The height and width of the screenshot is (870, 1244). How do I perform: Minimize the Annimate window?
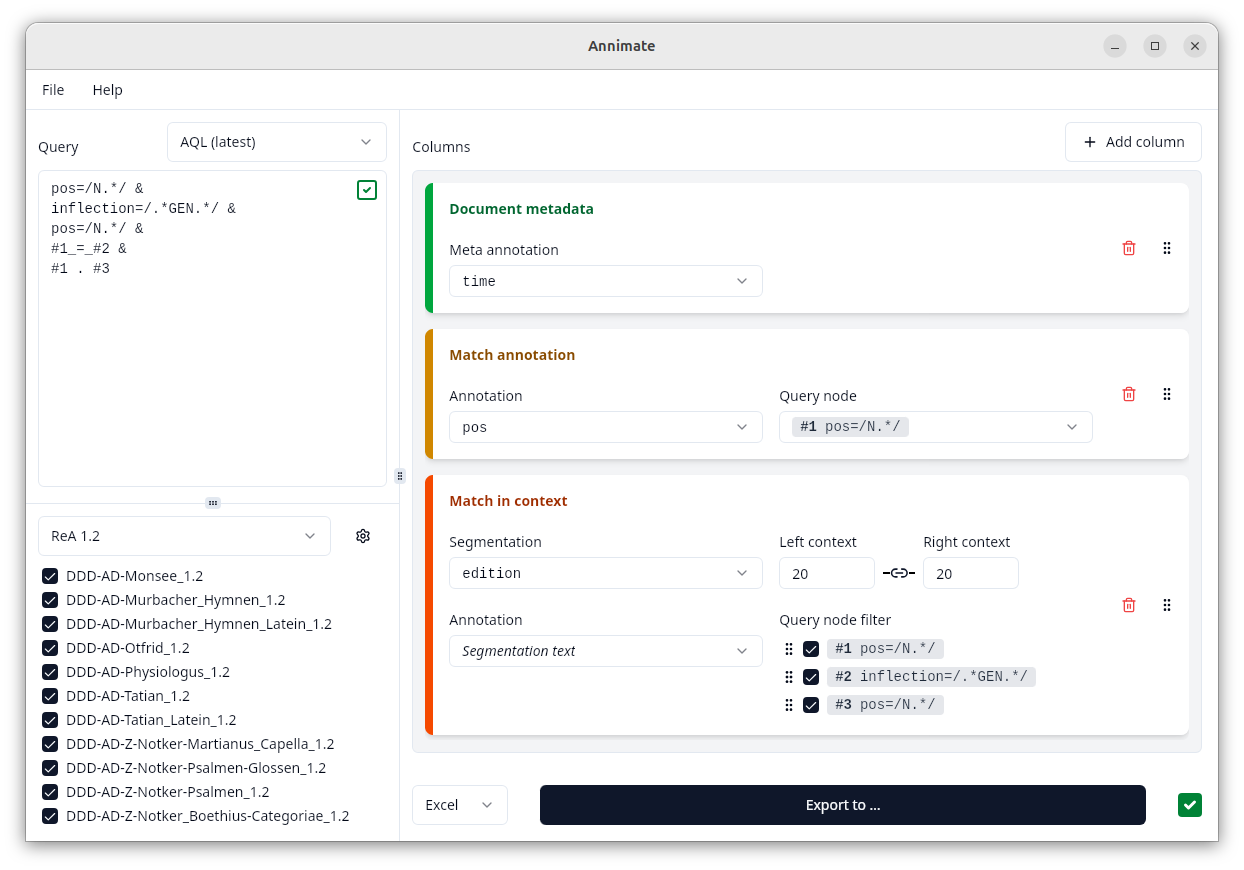pos(1115,46)
